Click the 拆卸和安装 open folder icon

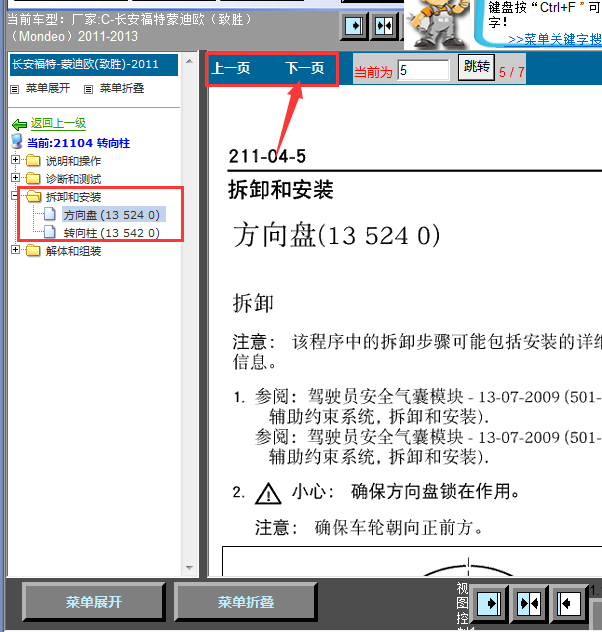[x=33, y=197]
